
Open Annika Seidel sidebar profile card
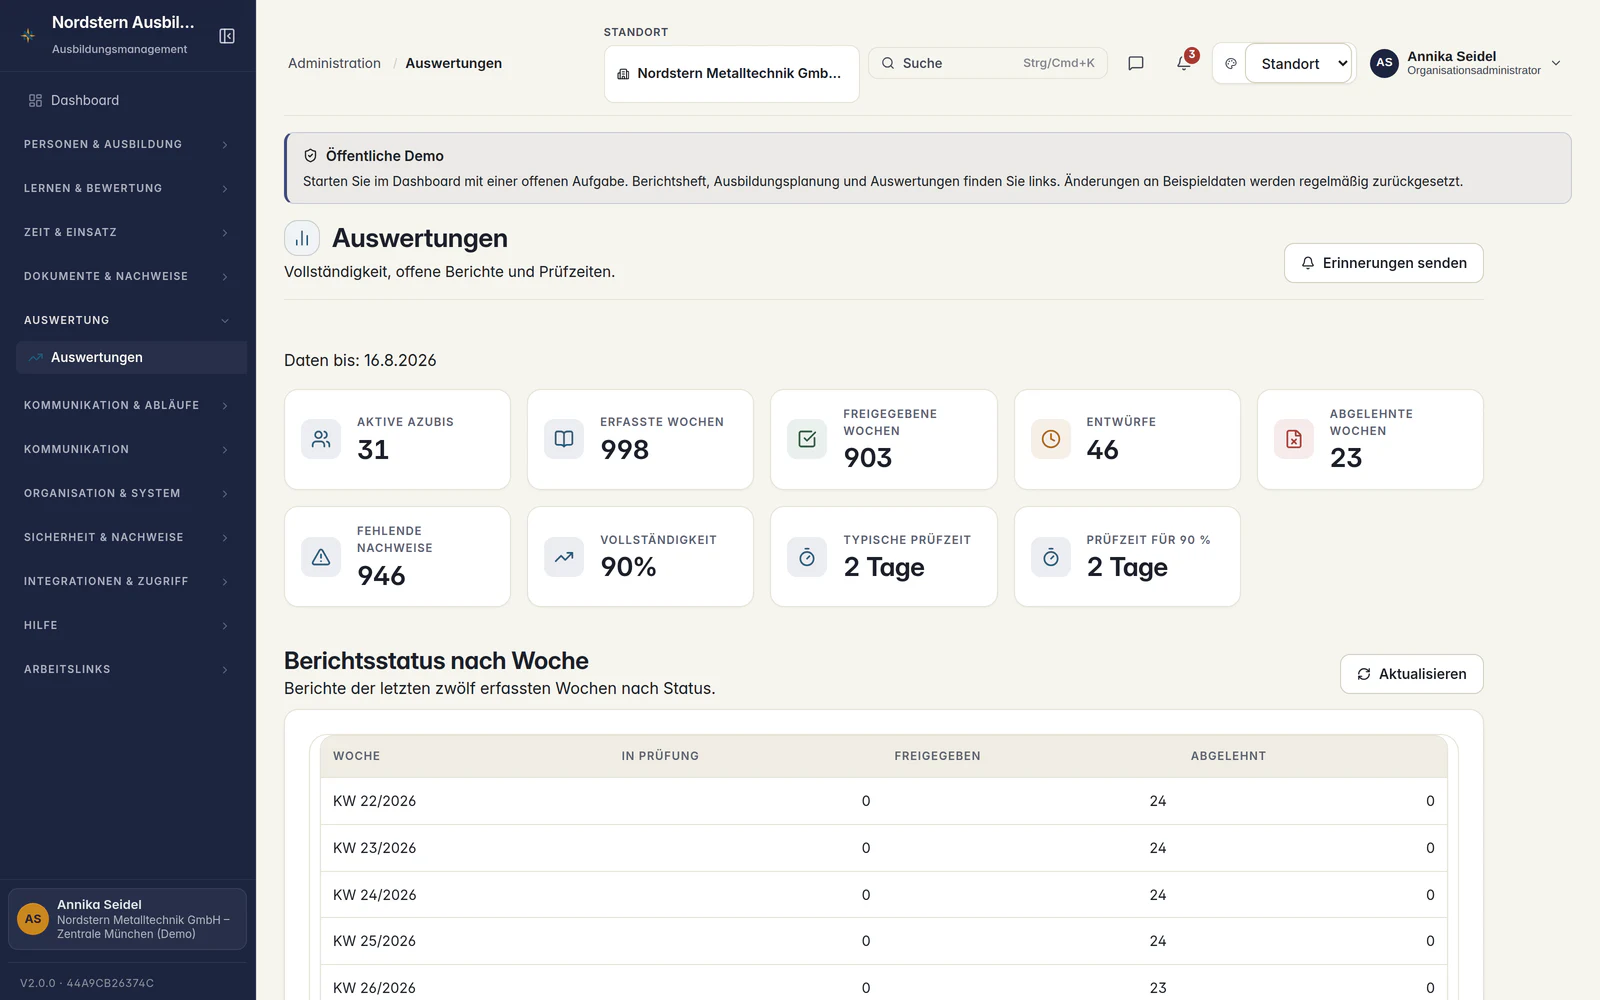click(127, 919)
